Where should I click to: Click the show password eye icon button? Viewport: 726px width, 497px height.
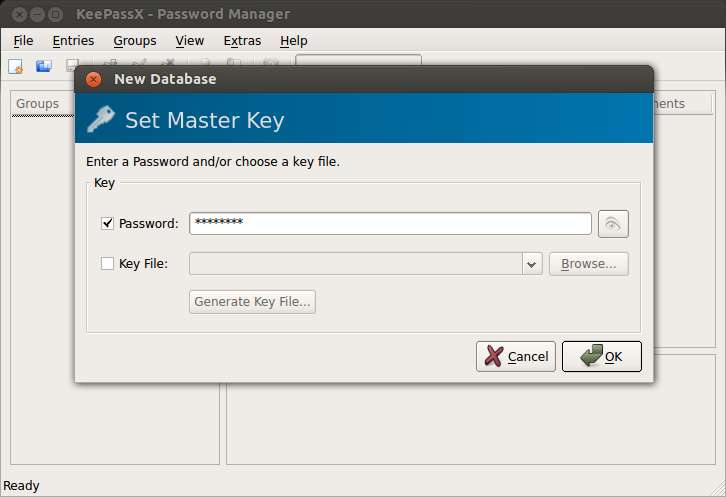(613, 224)
